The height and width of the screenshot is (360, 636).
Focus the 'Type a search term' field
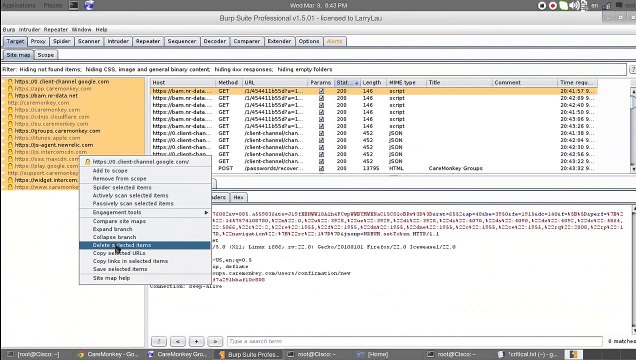415,341
